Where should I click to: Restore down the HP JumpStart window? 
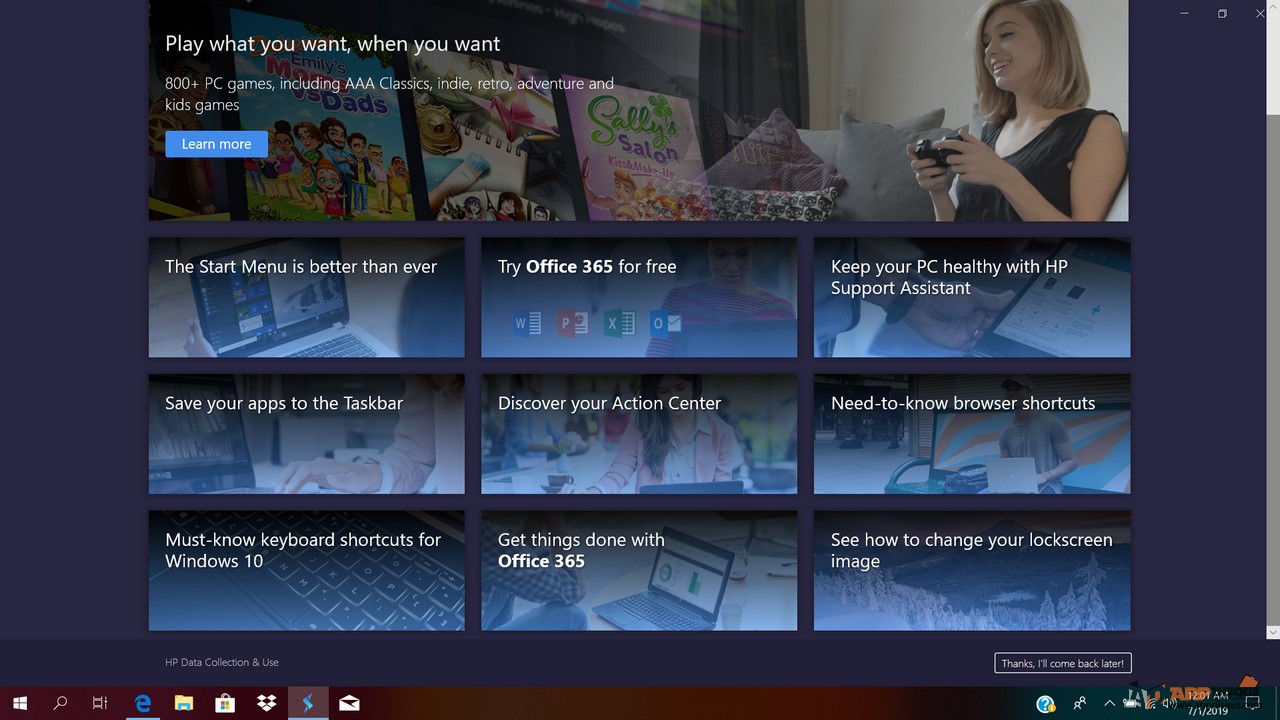tap(1222, 13)
